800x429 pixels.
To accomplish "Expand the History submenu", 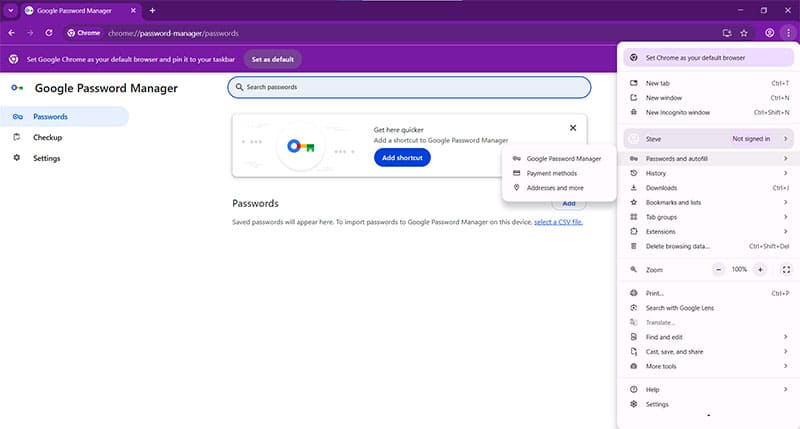I will 708,173.
